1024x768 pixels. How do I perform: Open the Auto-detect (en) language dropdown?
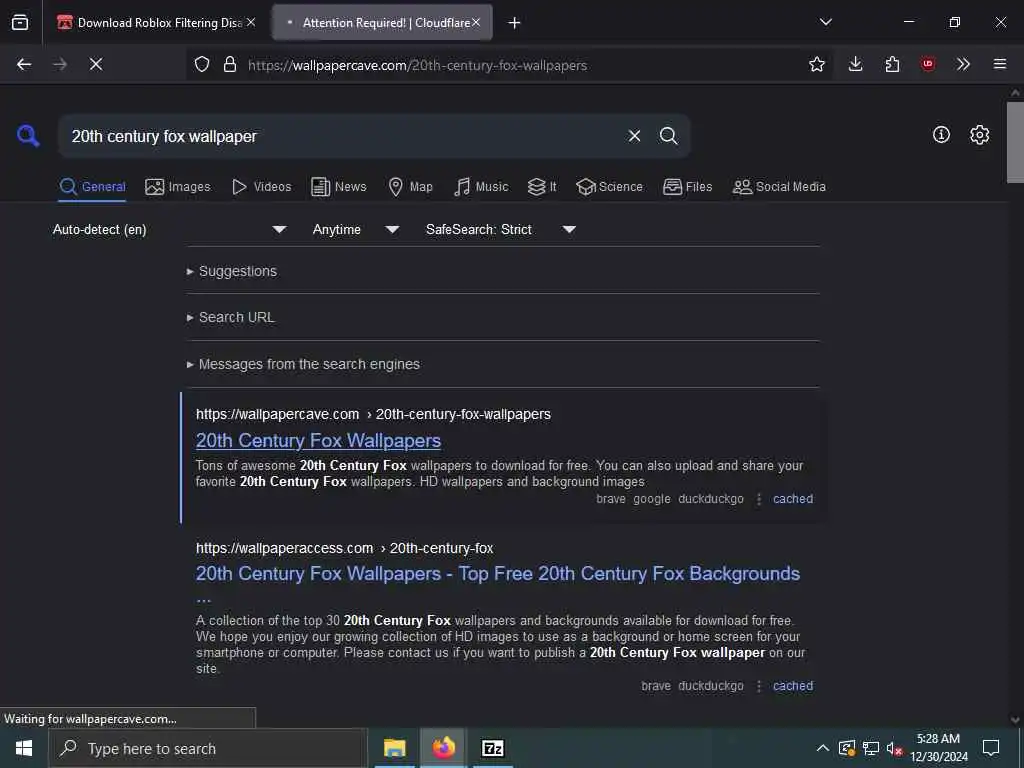[x=169, y=229]
